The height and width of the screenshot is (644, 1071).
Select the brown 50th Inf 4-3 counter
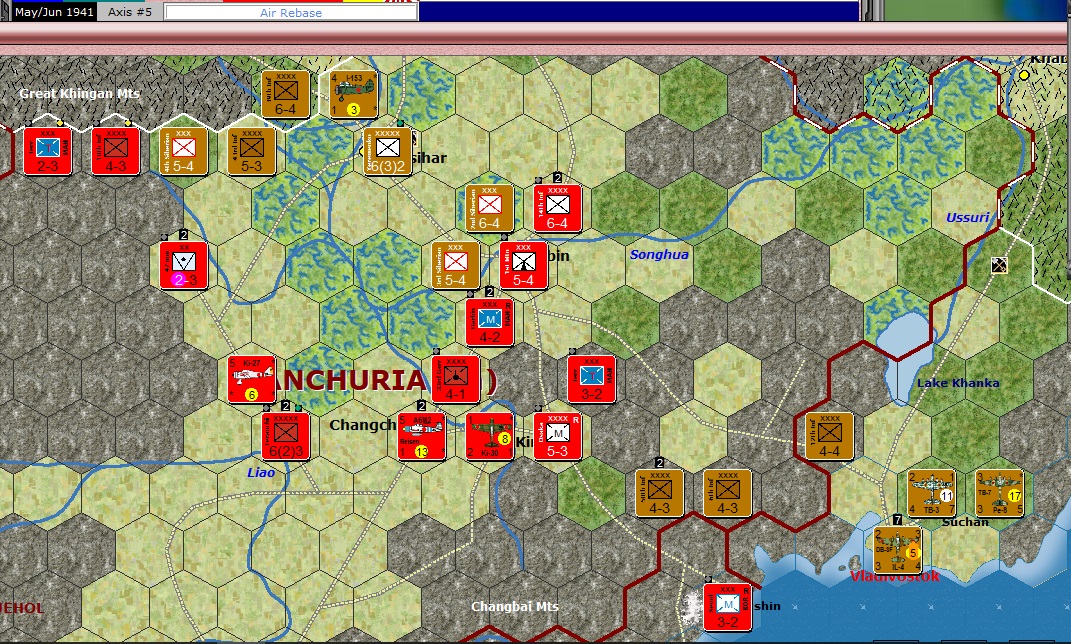(659, 493)
